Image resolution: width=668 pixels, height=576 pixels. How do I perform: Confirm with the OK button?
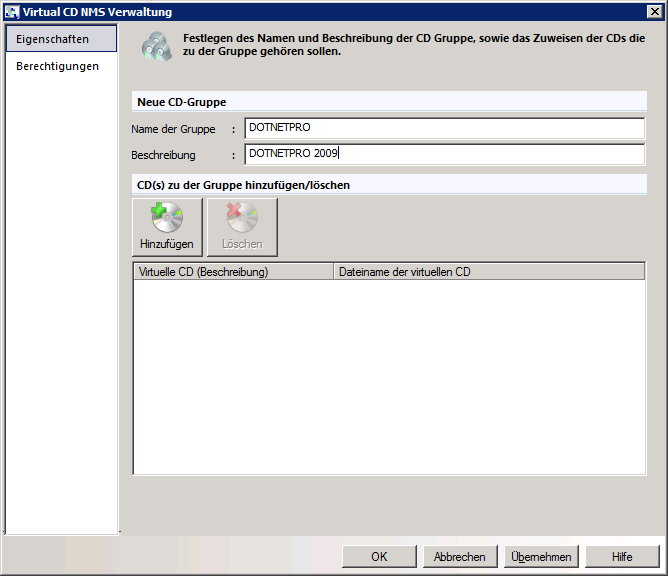[379, 556]
